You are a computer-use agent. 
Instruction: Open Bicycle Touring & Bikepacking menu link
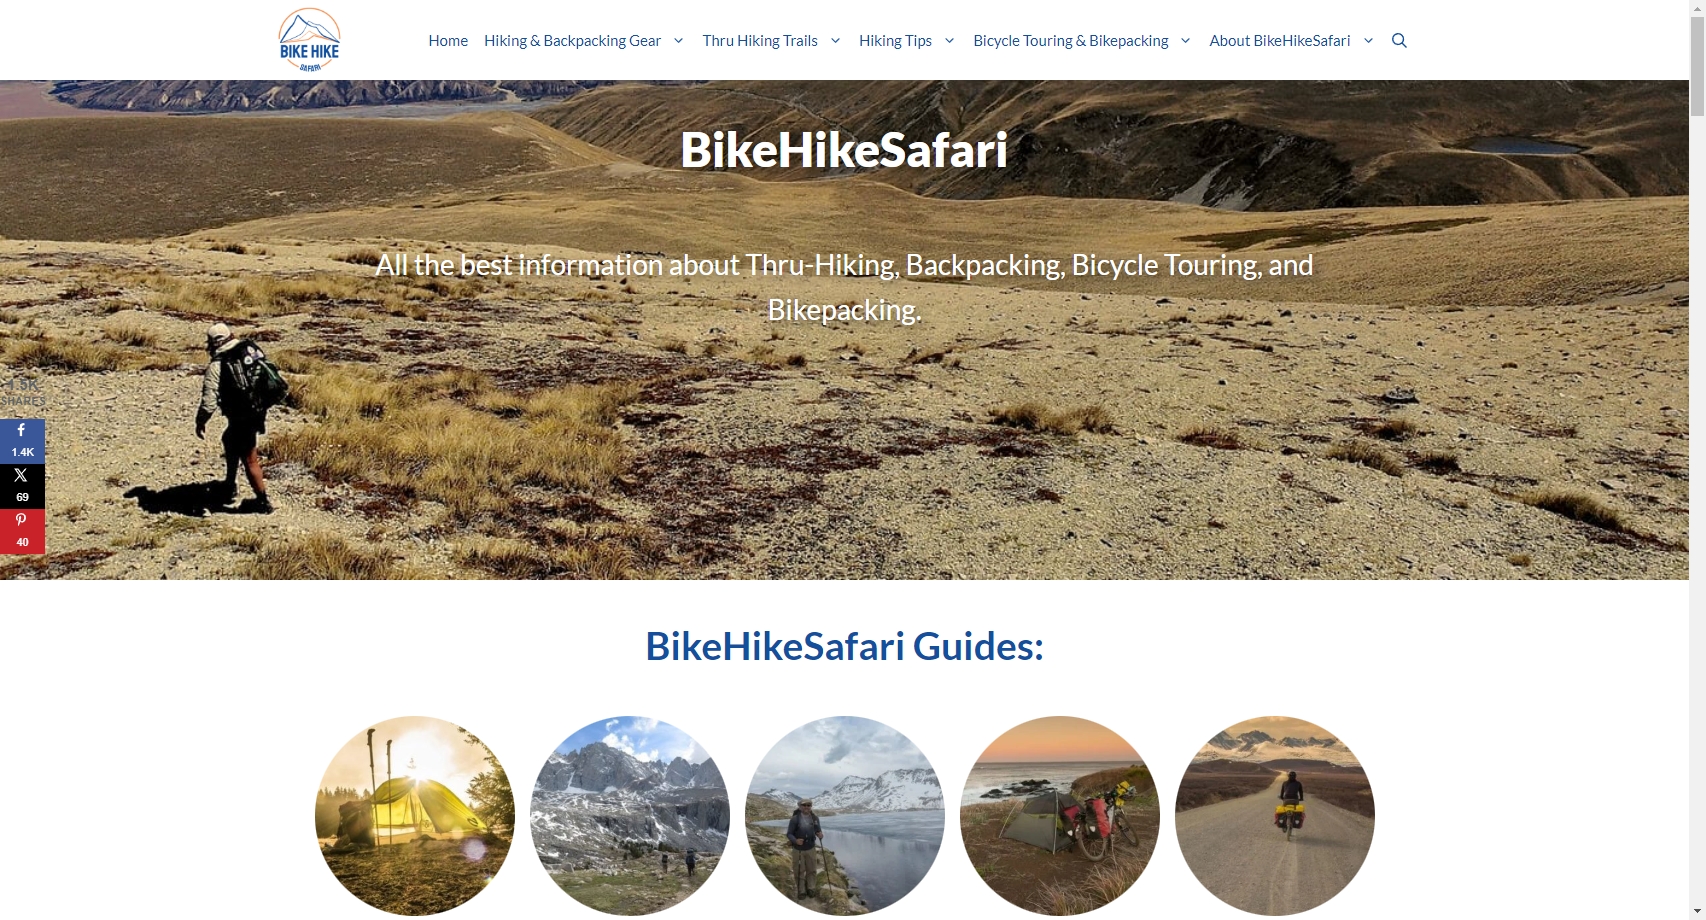[x=1070, y=41]
